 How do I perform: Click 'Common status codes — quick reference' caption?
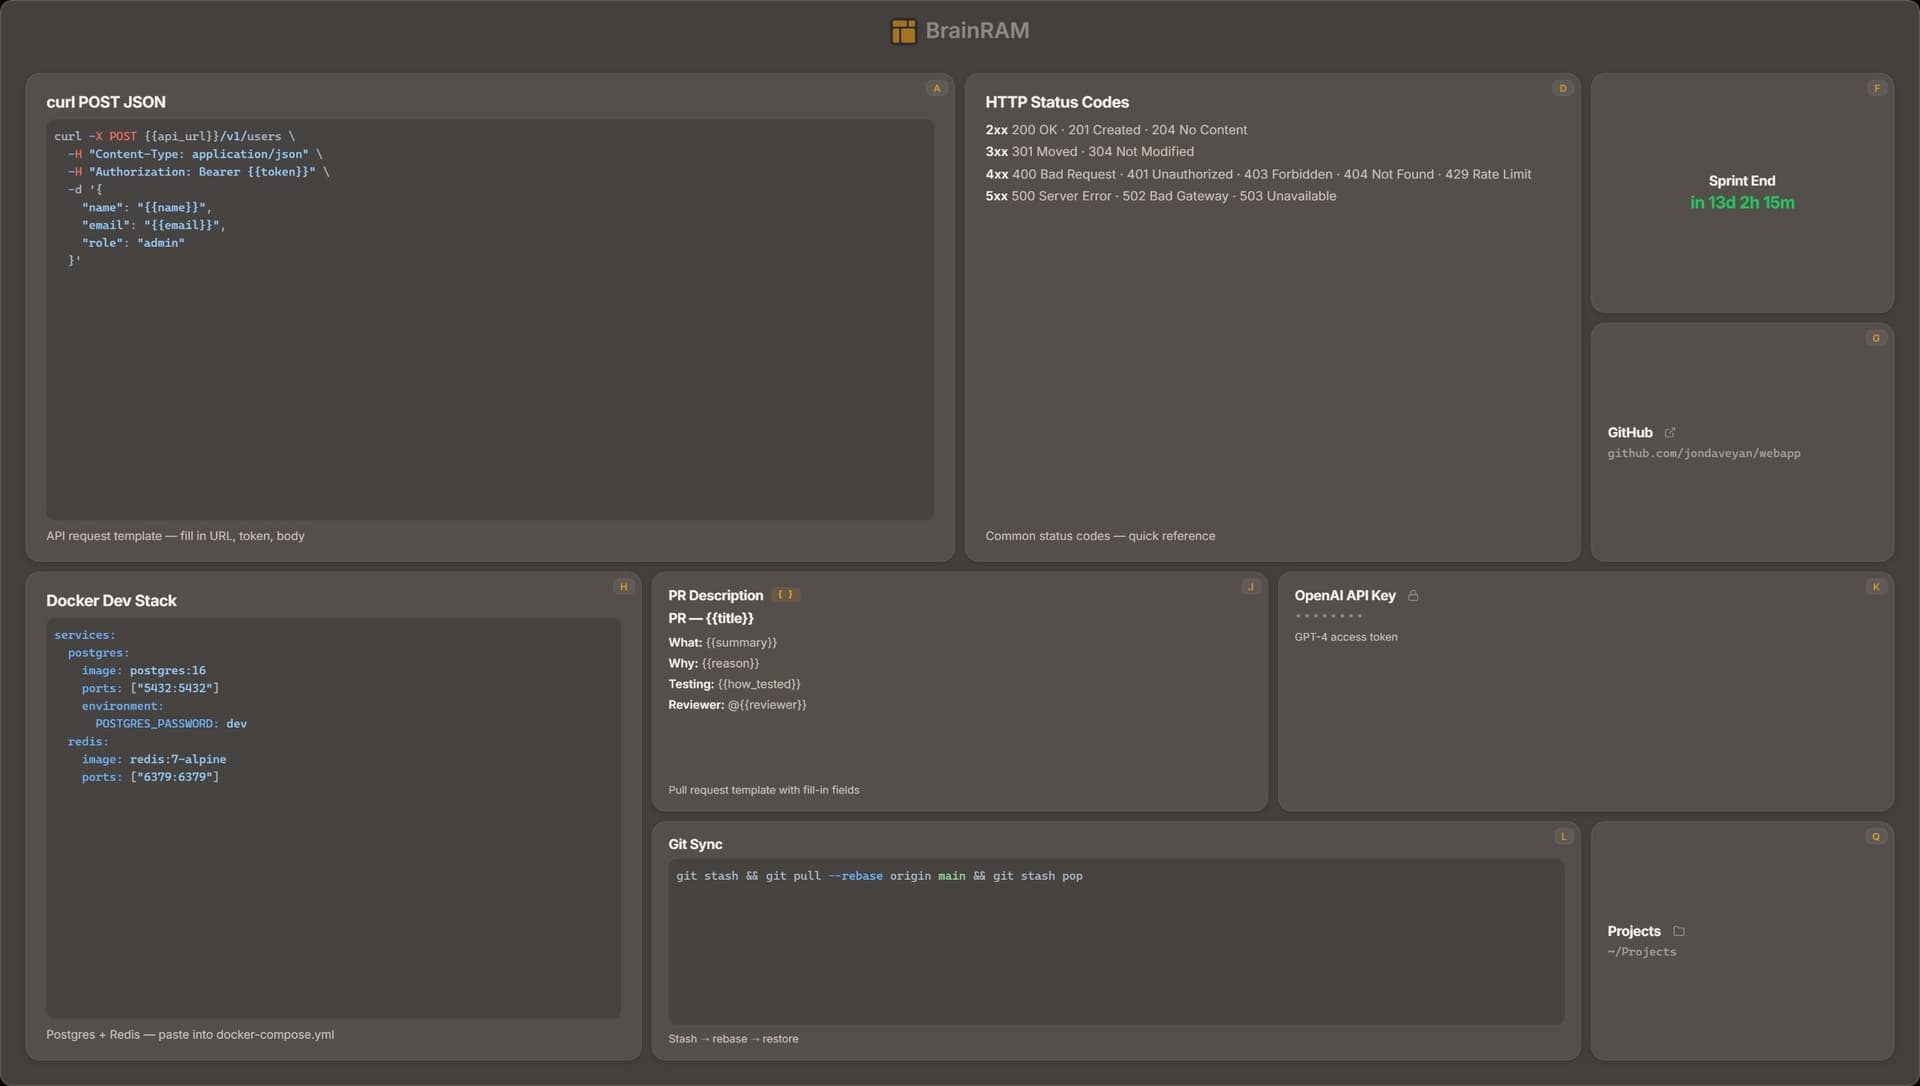click(1100, 536)
